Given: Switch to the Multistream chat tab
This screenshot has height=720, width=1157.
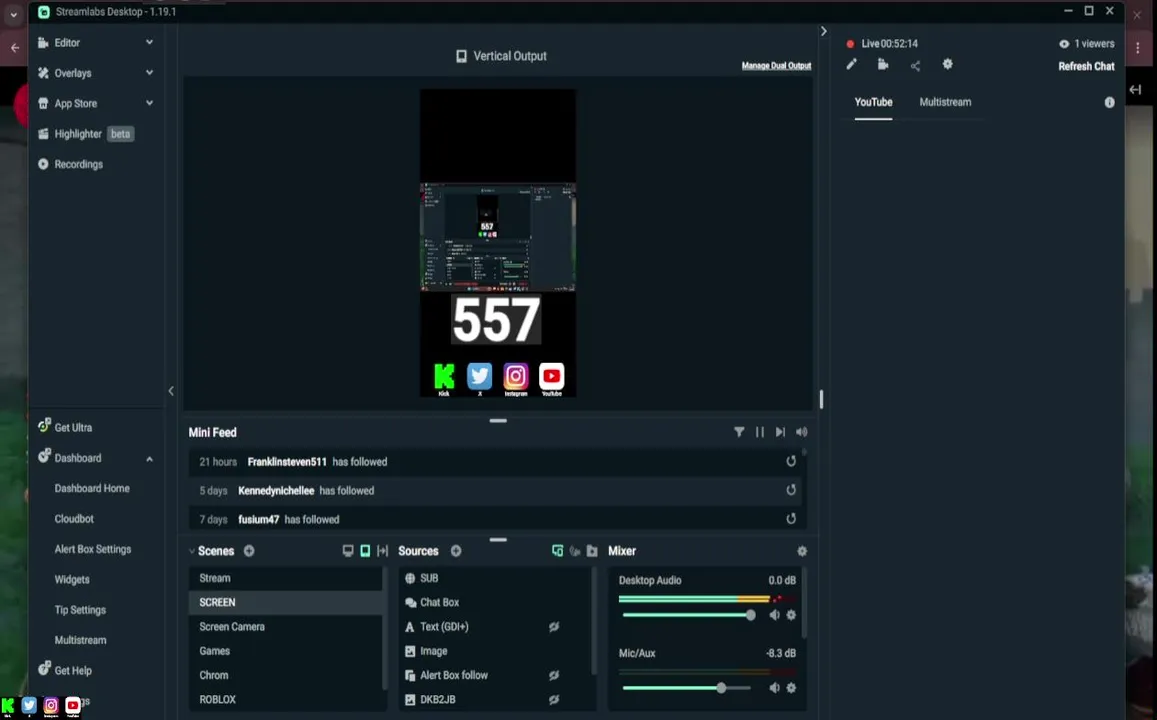Looking at the screenshot, I should coord(945,103).
